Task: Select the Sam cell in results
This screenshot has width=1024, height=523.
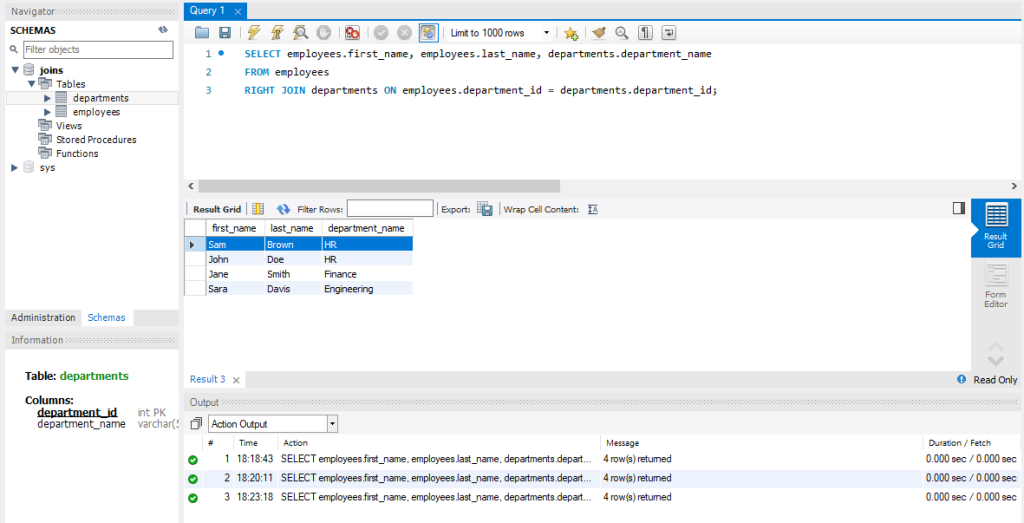Action: pyautogui.click(x=235, y=245)
